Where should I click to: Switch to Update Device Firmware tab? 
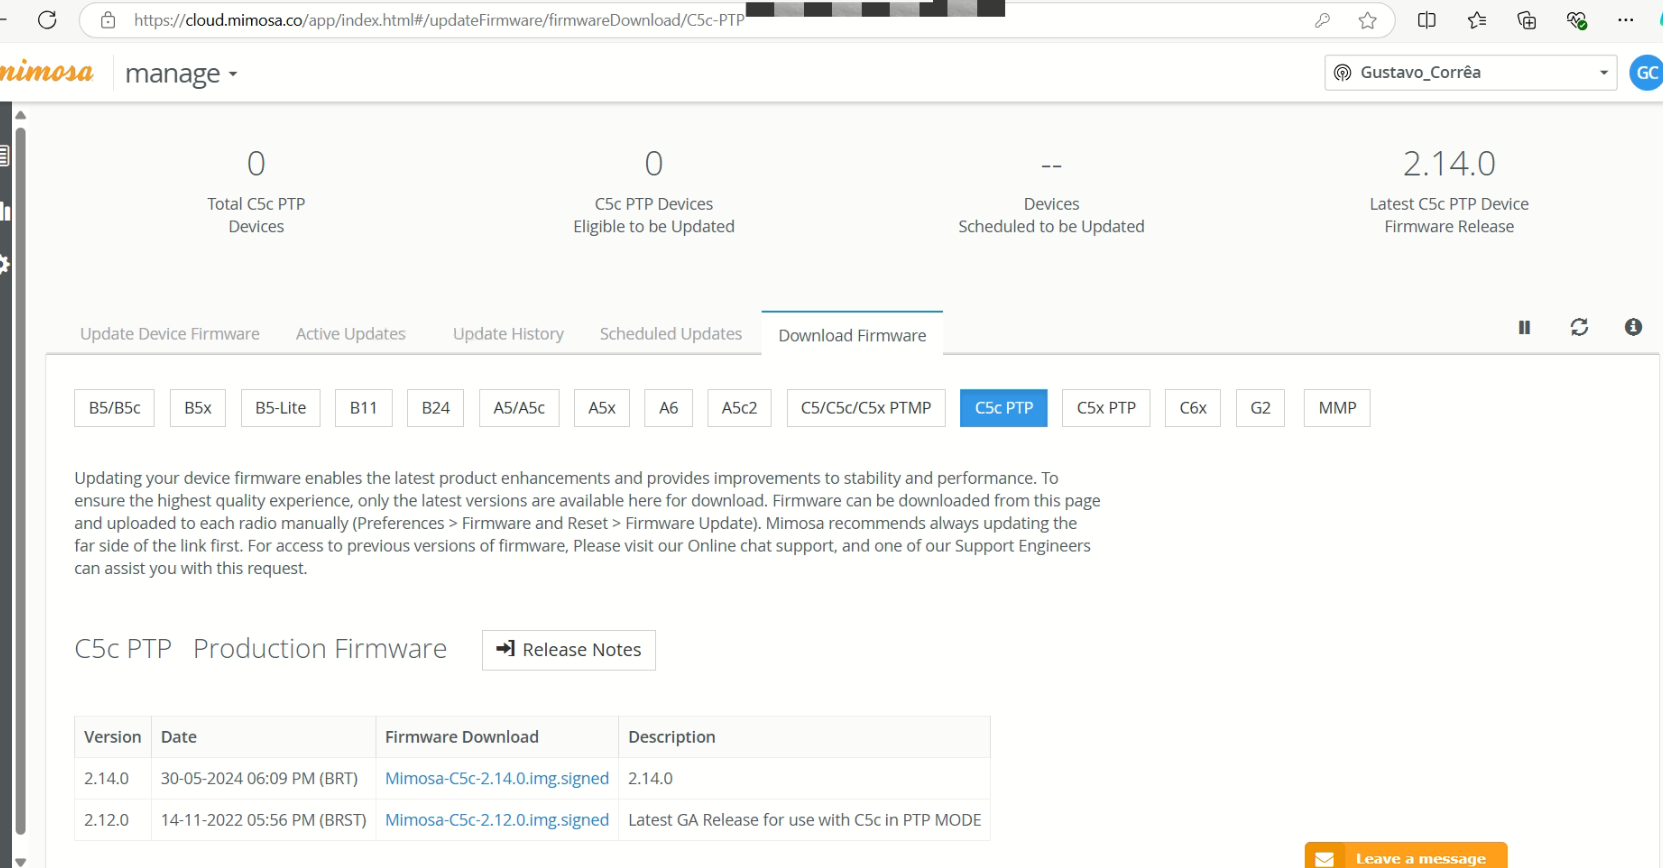[170, 334]
